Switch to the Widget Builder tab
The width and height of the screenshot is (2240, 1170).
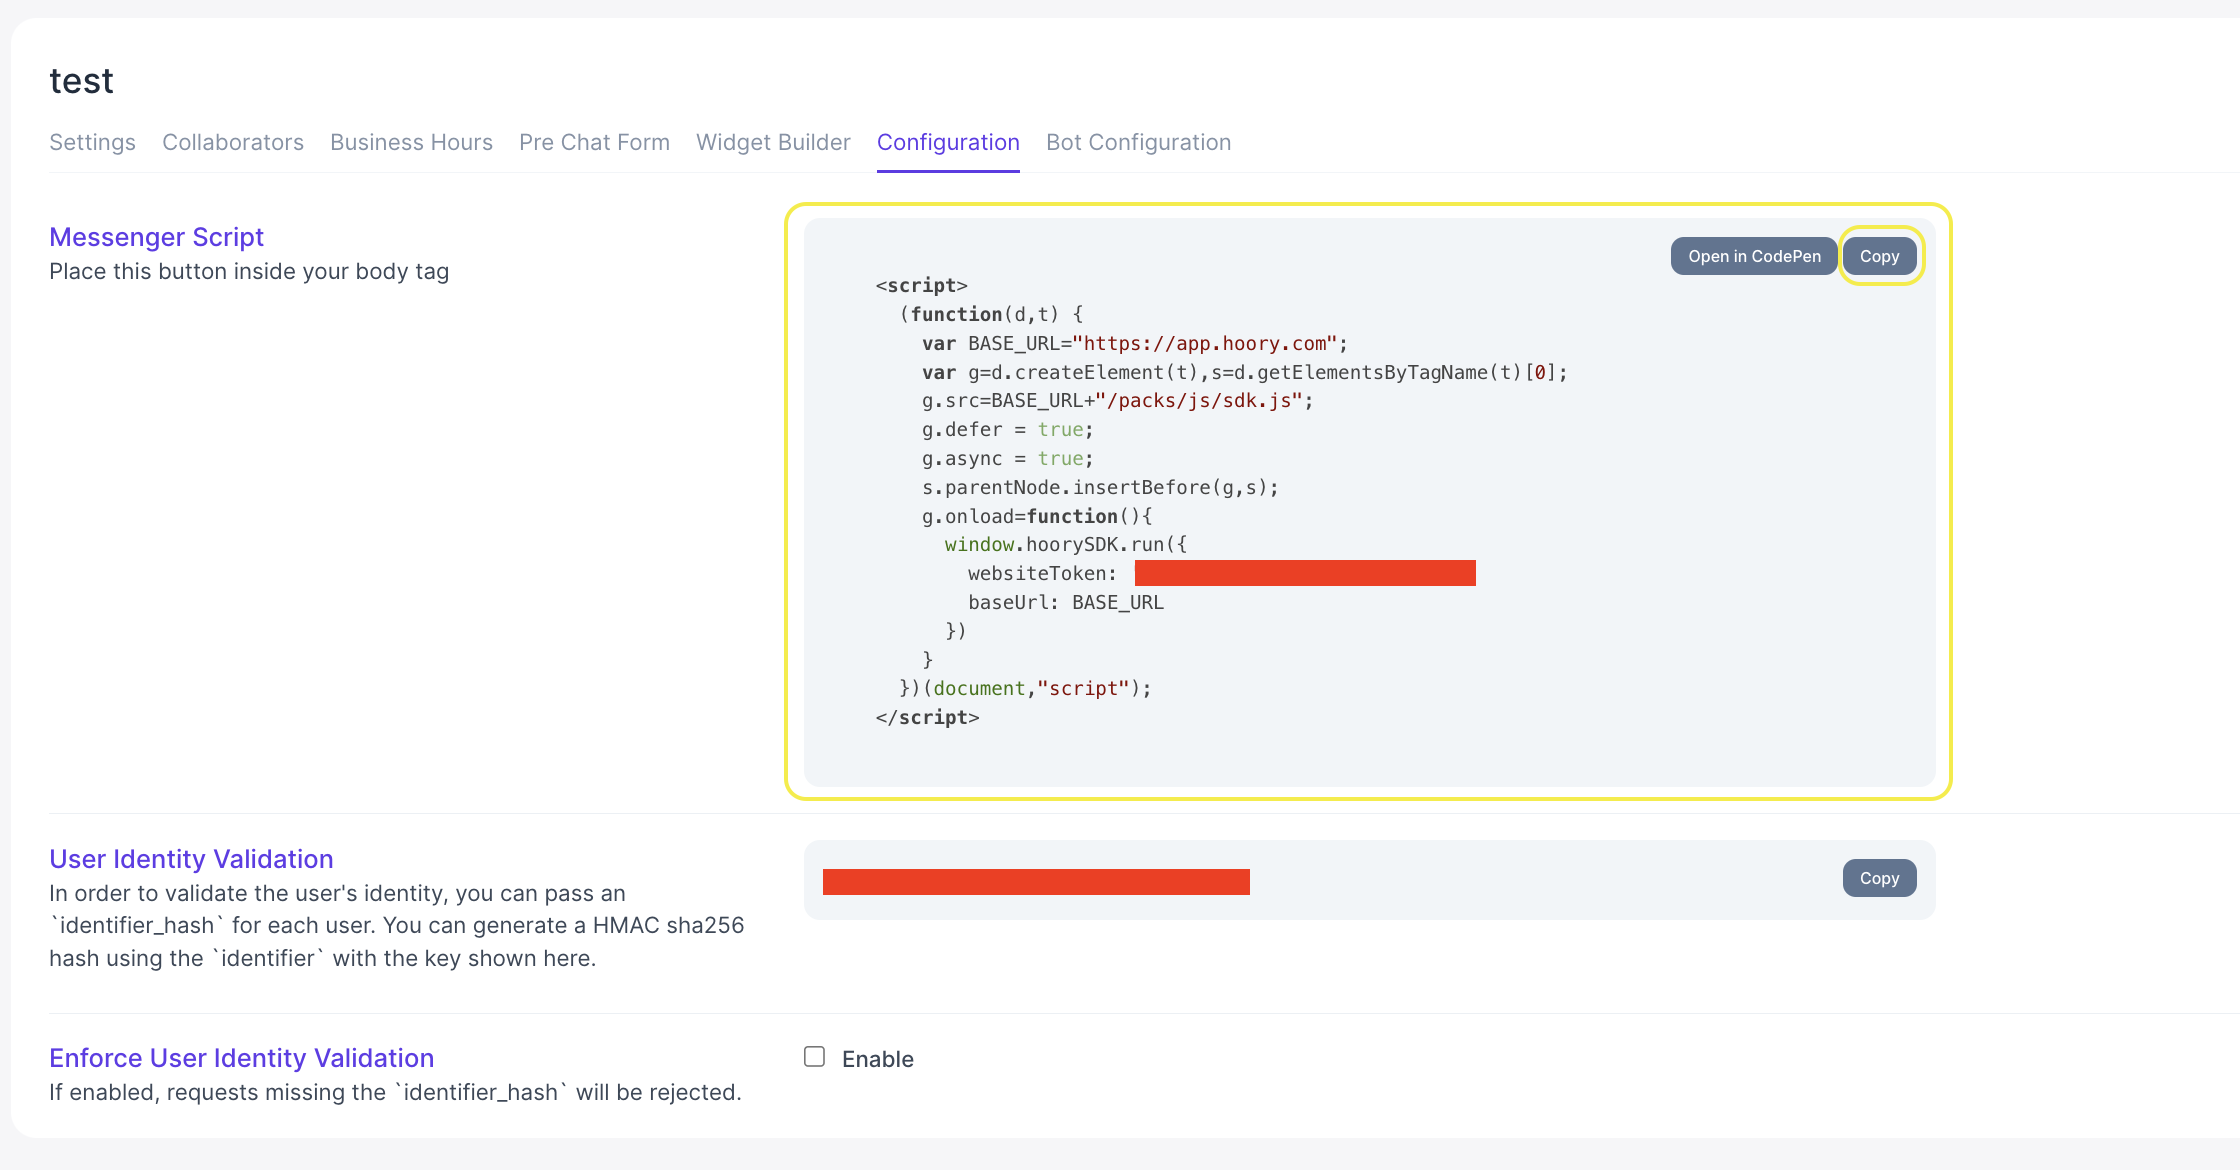pos(773,142)
